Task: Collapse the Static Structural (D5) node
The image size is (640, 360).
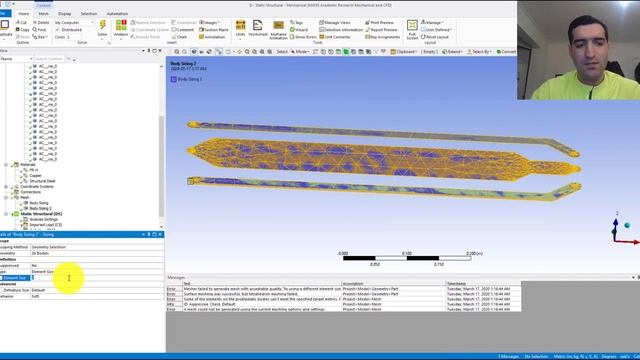Action: tap(6, 214)
